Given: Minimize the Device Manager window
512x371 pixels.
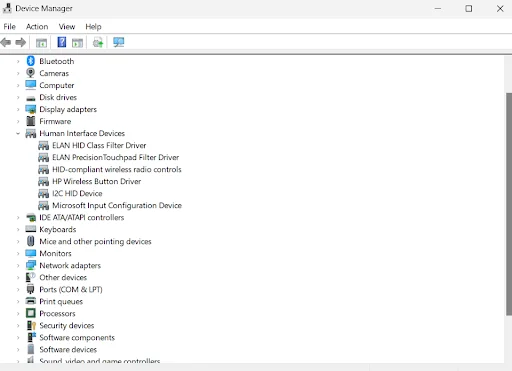Looking at the screenshot, I should [x=438, y=9].
